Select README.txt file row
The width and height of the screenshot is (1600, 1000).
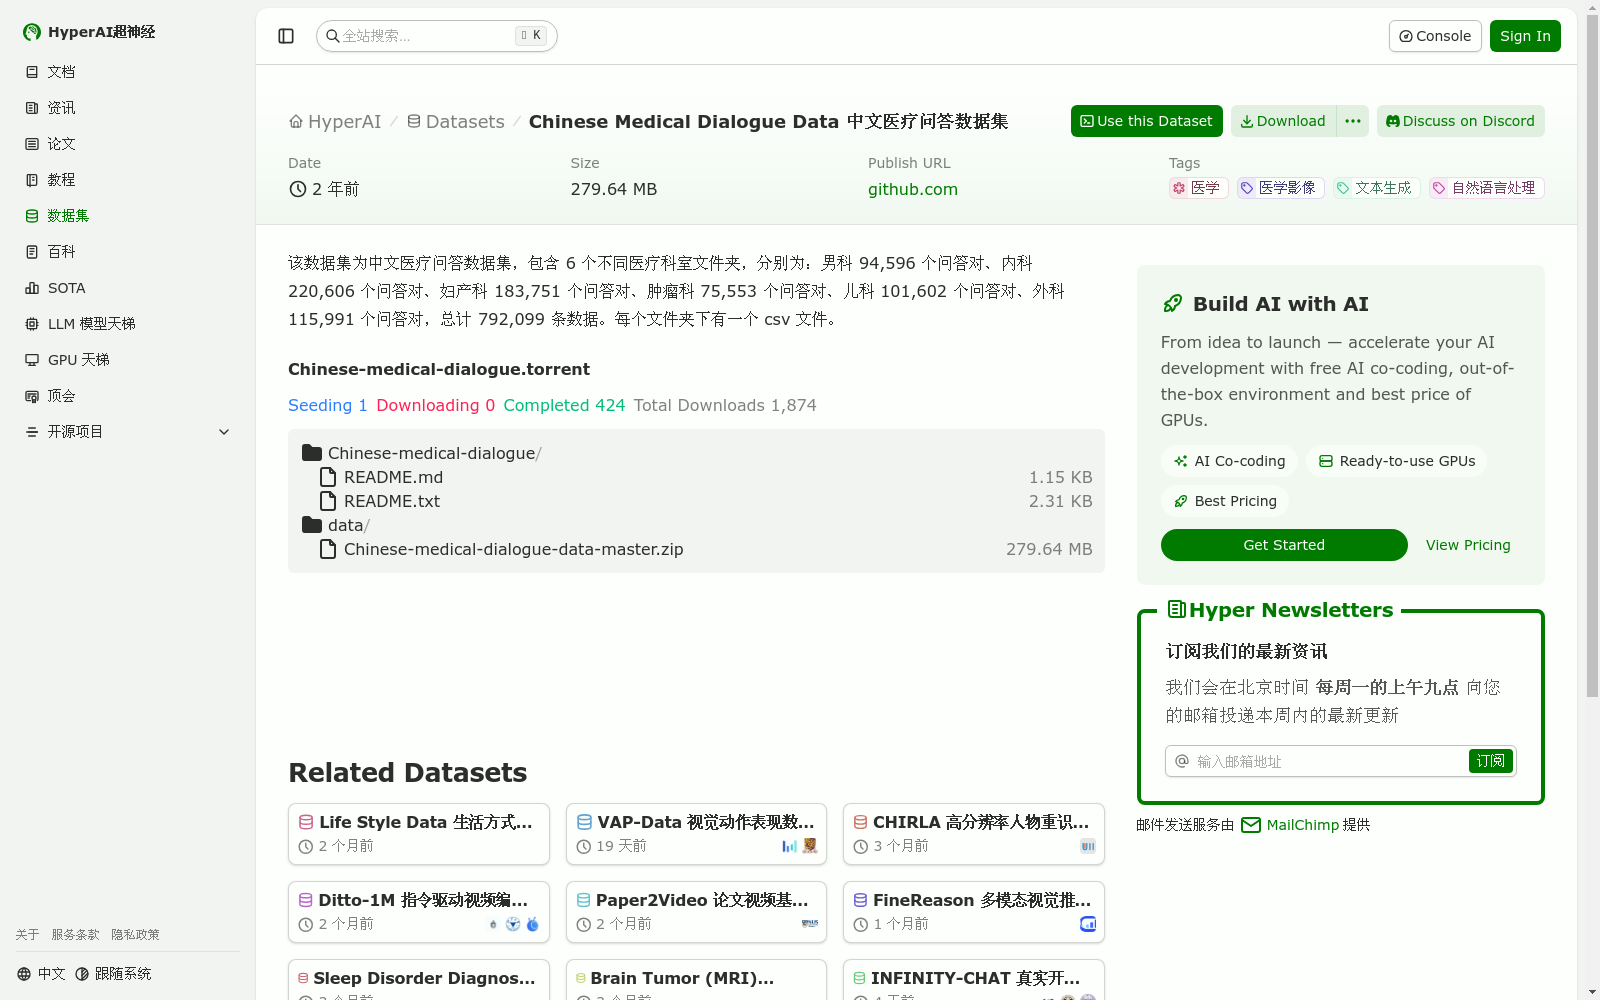click(x=696, y=501)
